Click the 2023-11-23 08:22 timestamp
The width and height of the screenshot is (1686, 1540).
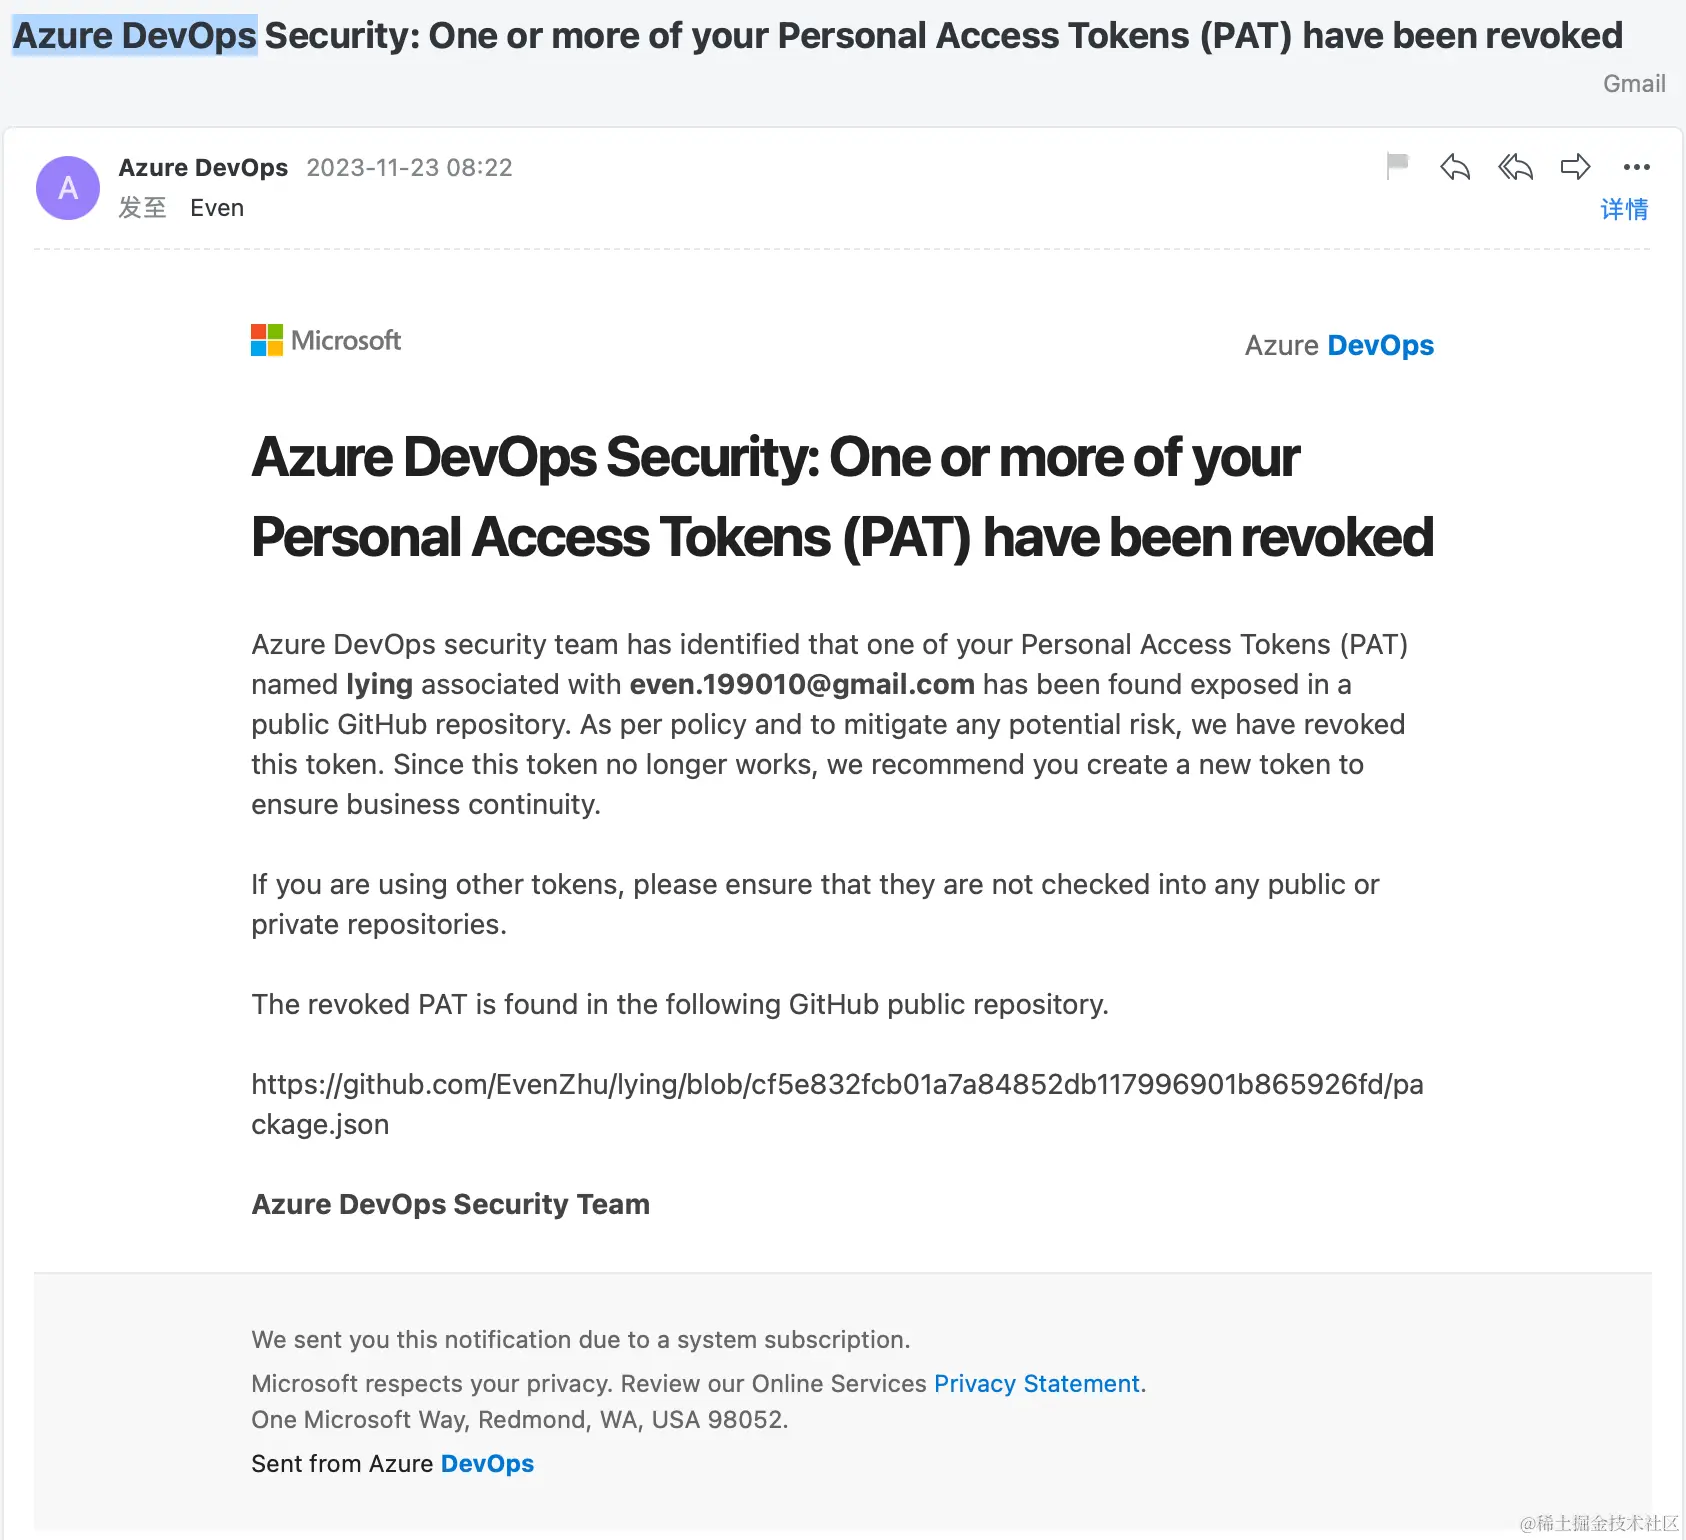[409, 167]
